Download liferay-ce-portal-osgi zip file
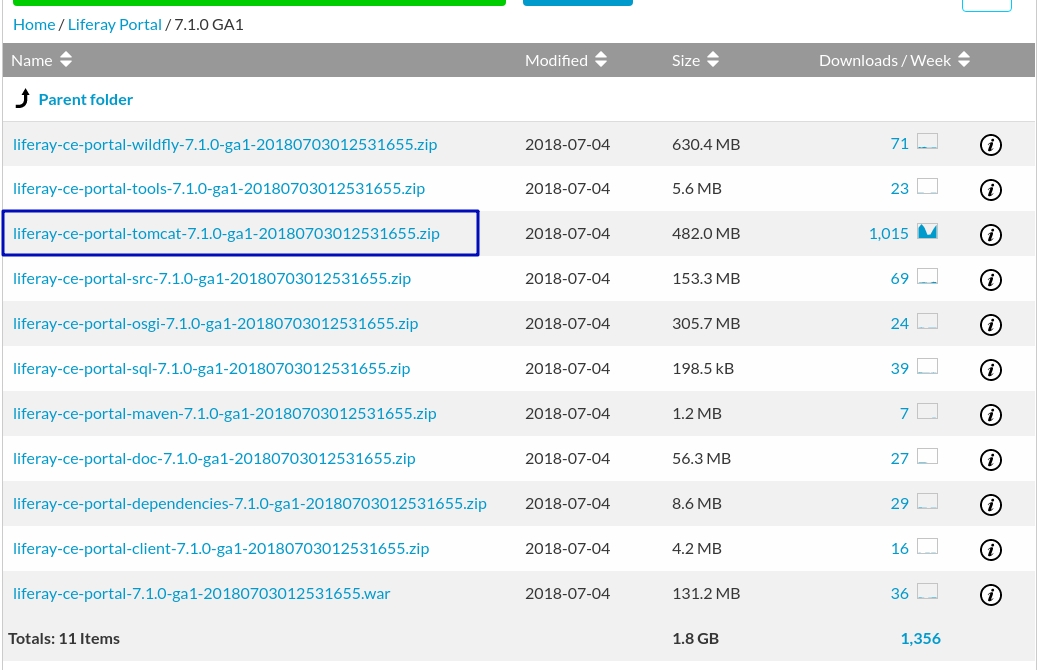 [216, 324]
